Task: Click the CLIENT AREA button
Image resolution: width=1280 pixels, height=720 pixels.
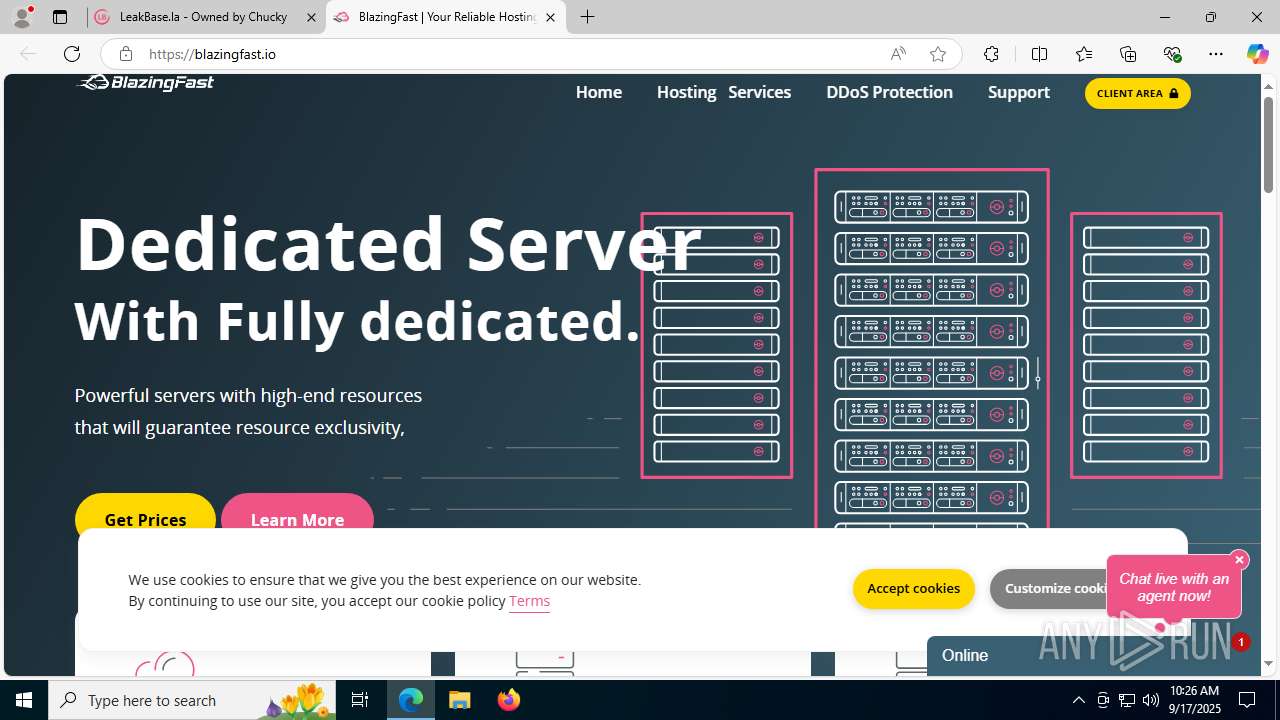Action: tap(1138, 93)
